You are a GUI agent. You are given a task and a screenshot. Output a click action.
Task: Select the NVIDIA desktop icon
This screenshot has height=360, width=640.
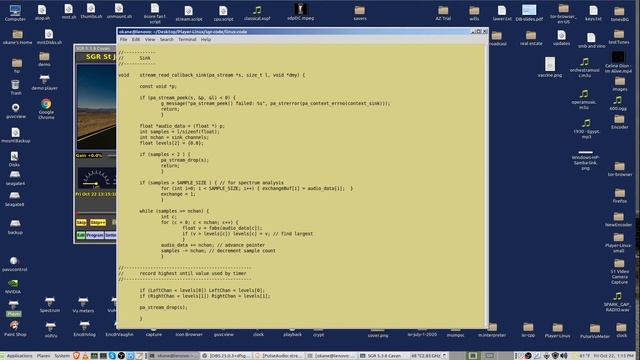pos(13,287)
